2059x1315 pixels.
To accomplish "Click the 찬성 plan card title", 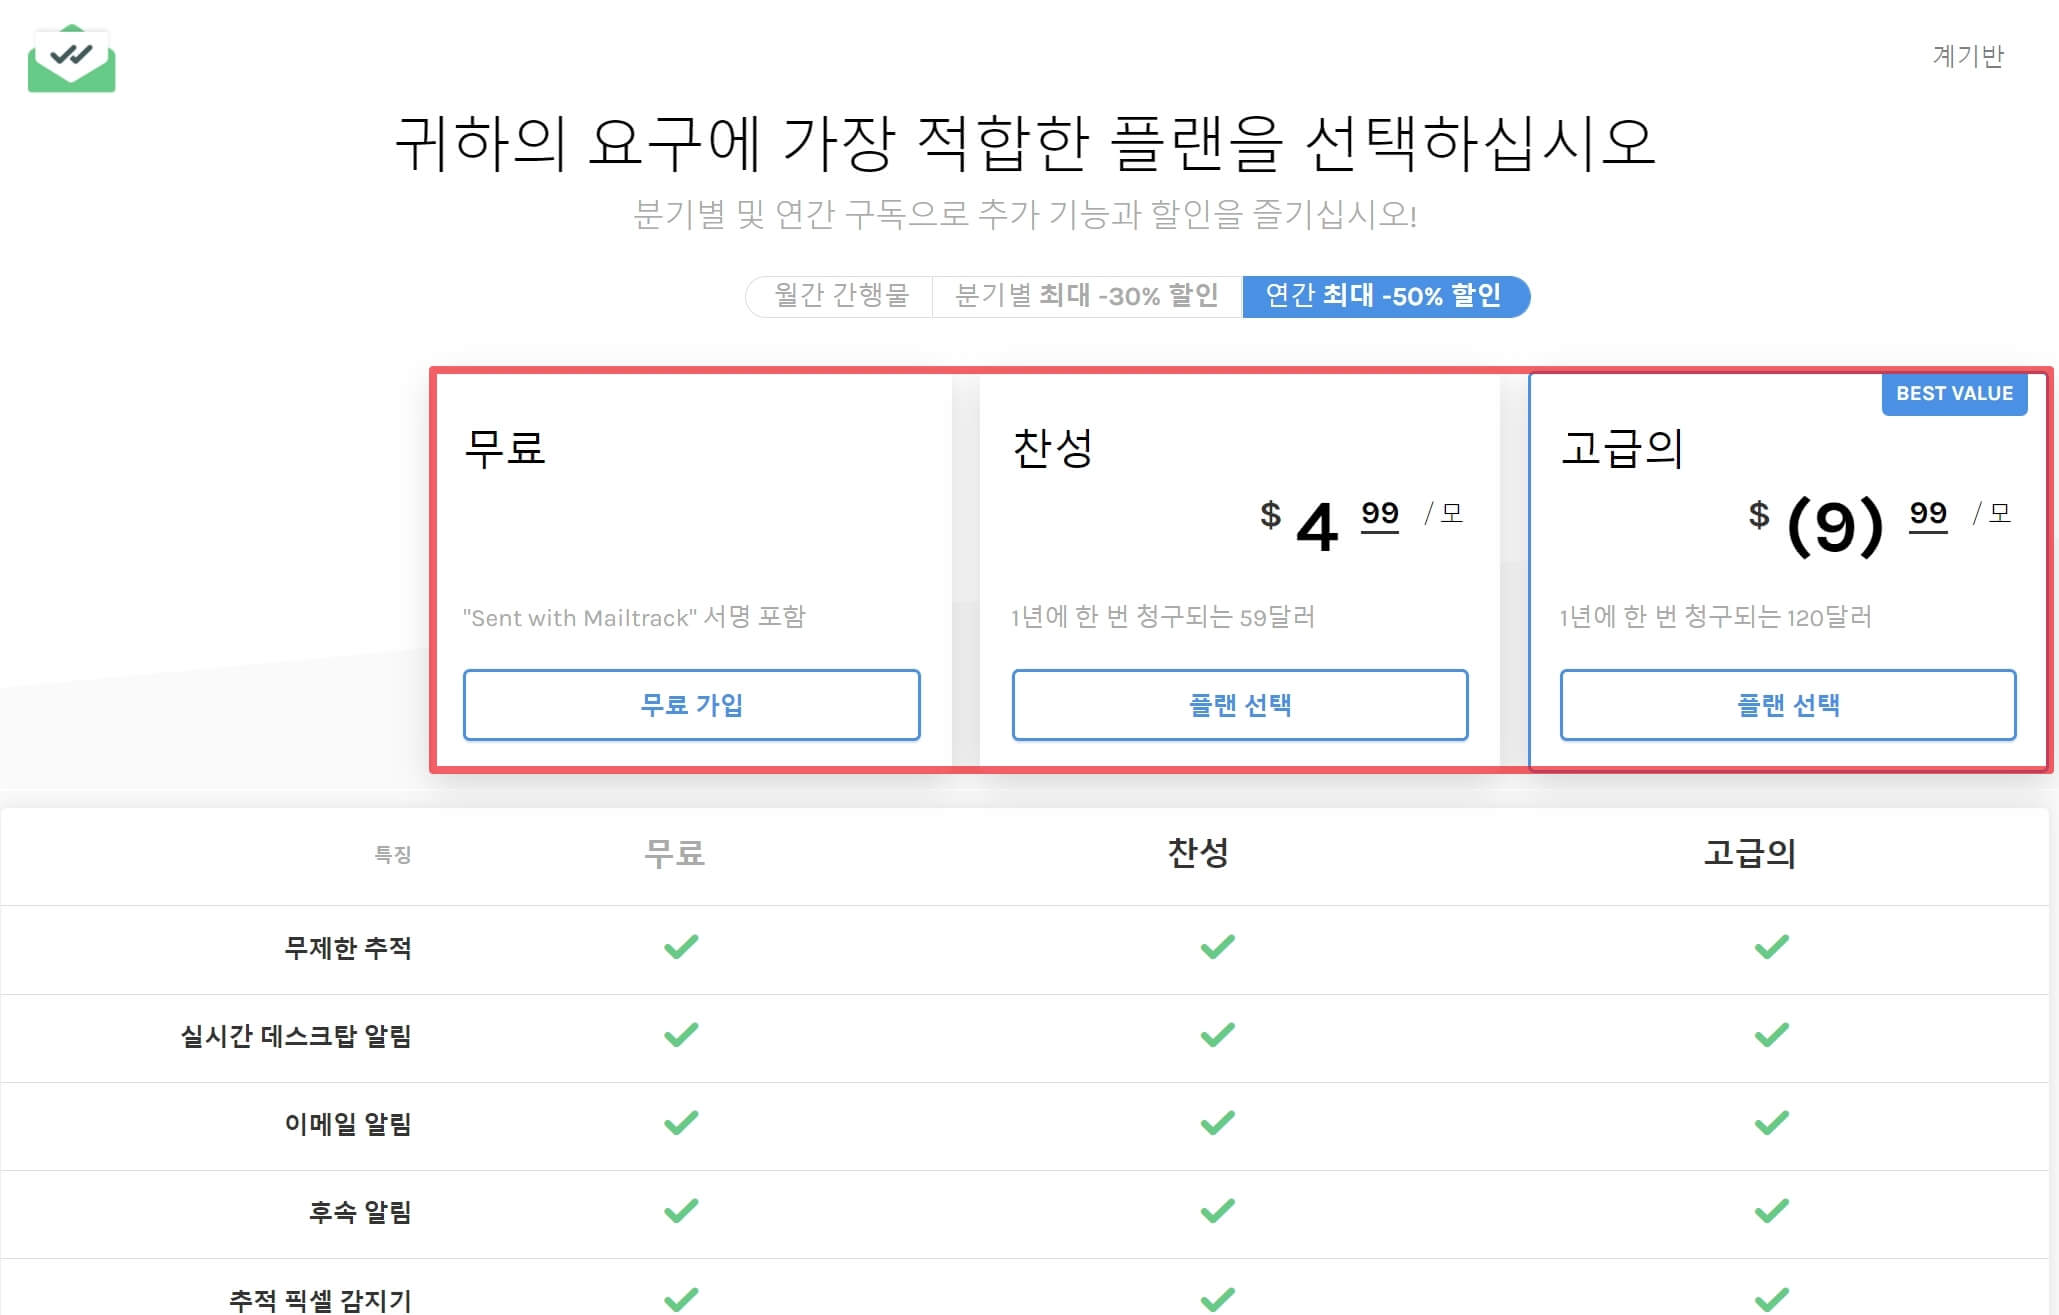I will click(x=1053, y=448).
